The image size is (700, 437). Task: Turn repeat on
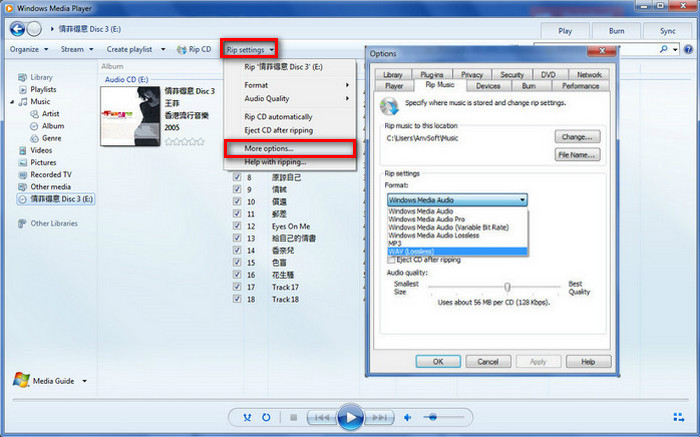[266, 417]
